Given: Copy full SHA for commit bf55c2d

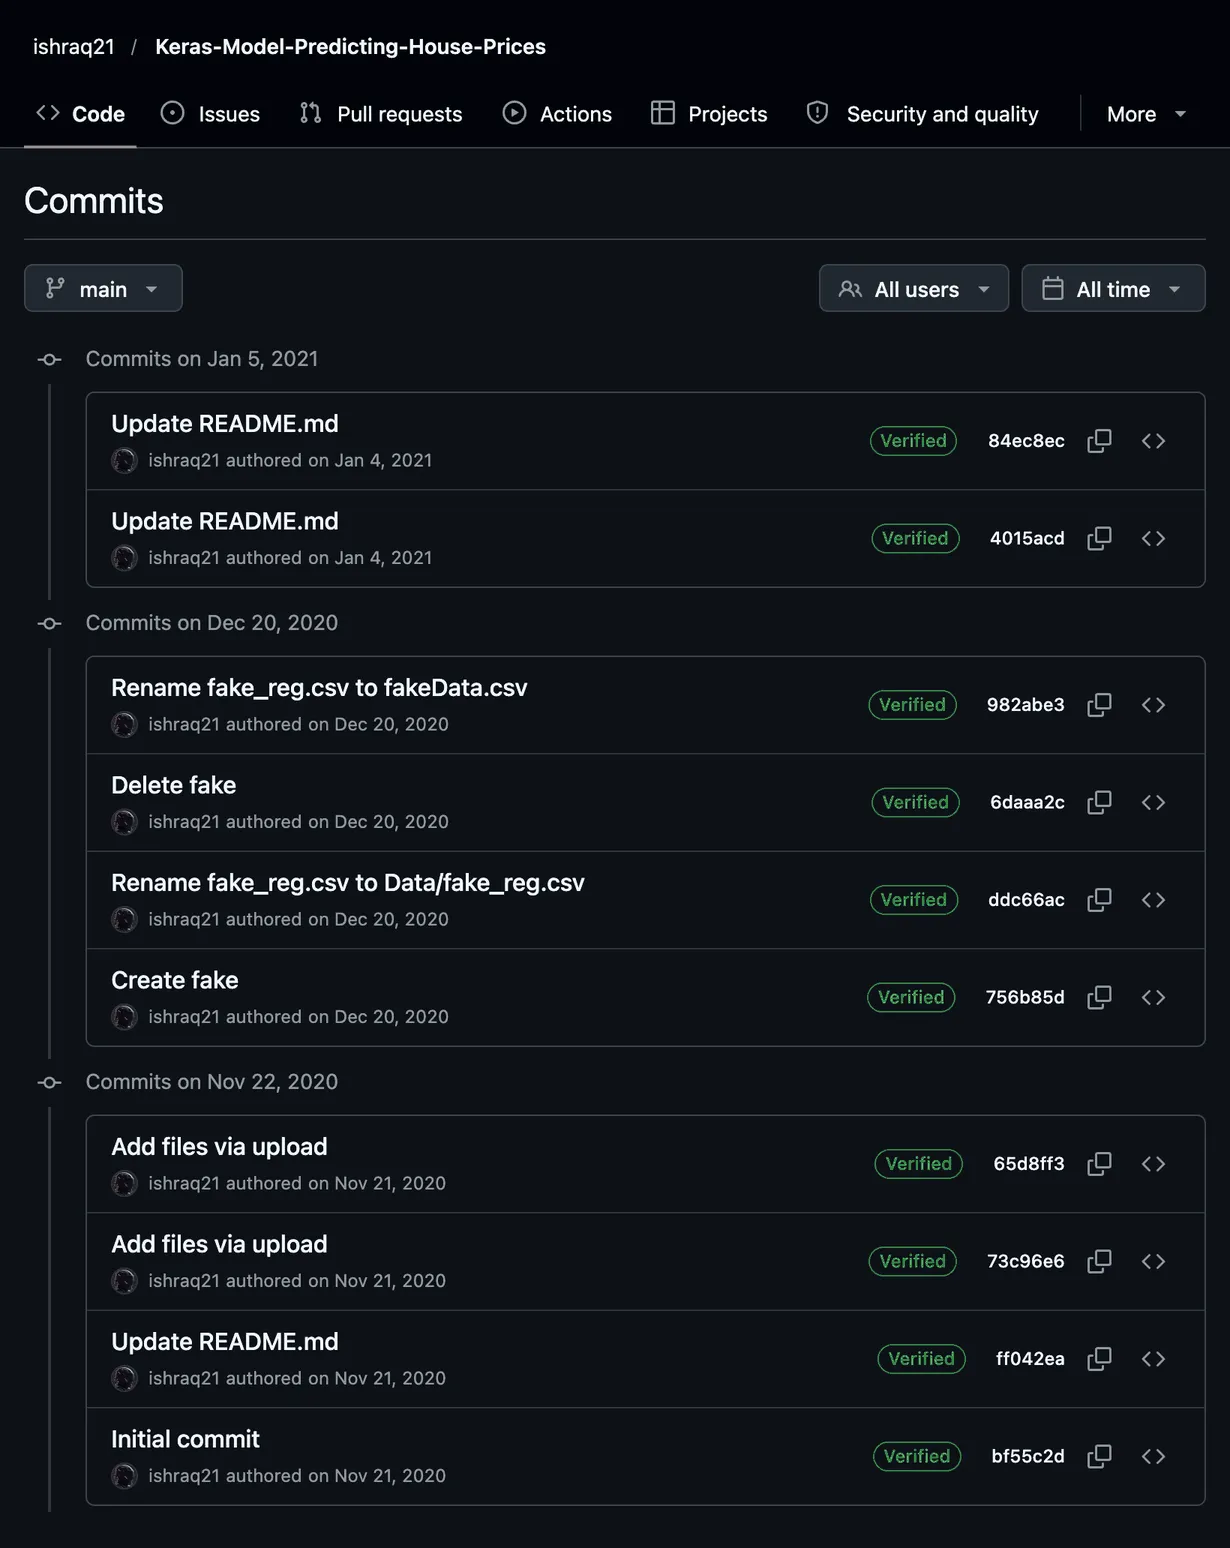Looking at the screenshot, I should pyautogui.click(x=1099, y=1456).
